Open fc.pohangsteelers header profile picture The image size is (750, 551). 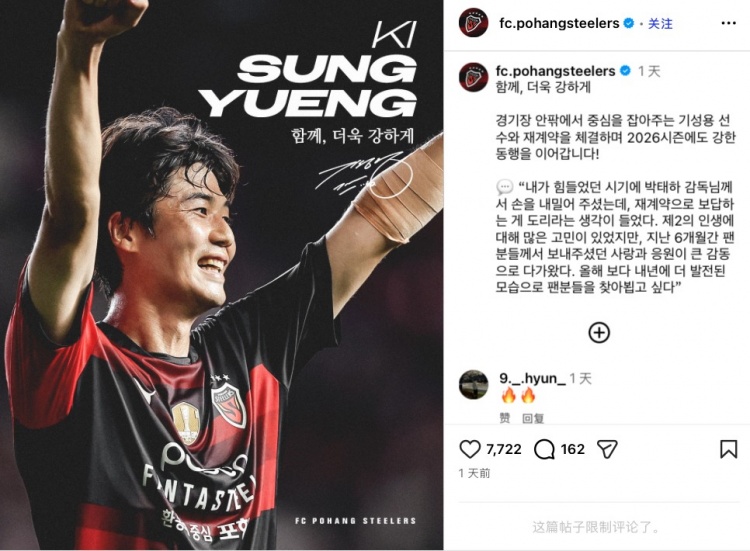coord(473,22)
